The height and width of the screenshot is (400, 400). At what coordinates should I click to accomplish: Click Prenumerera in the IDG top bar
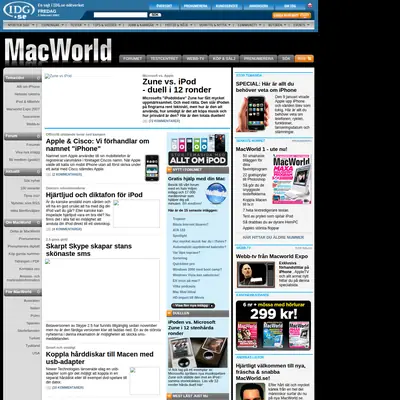195,6
